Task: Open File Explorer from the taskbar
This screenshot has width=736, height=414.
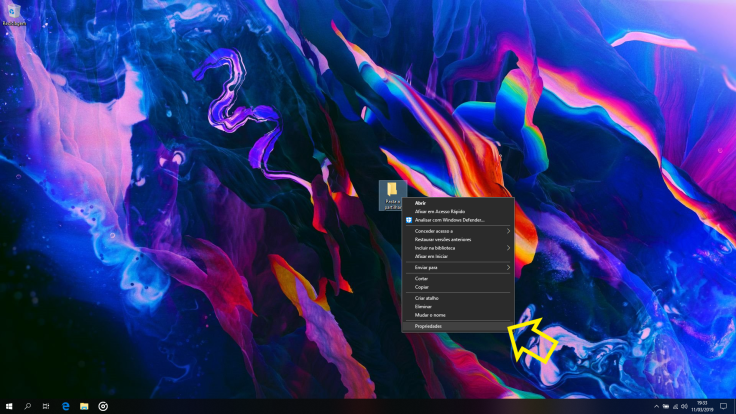Action: click(84, 406)
